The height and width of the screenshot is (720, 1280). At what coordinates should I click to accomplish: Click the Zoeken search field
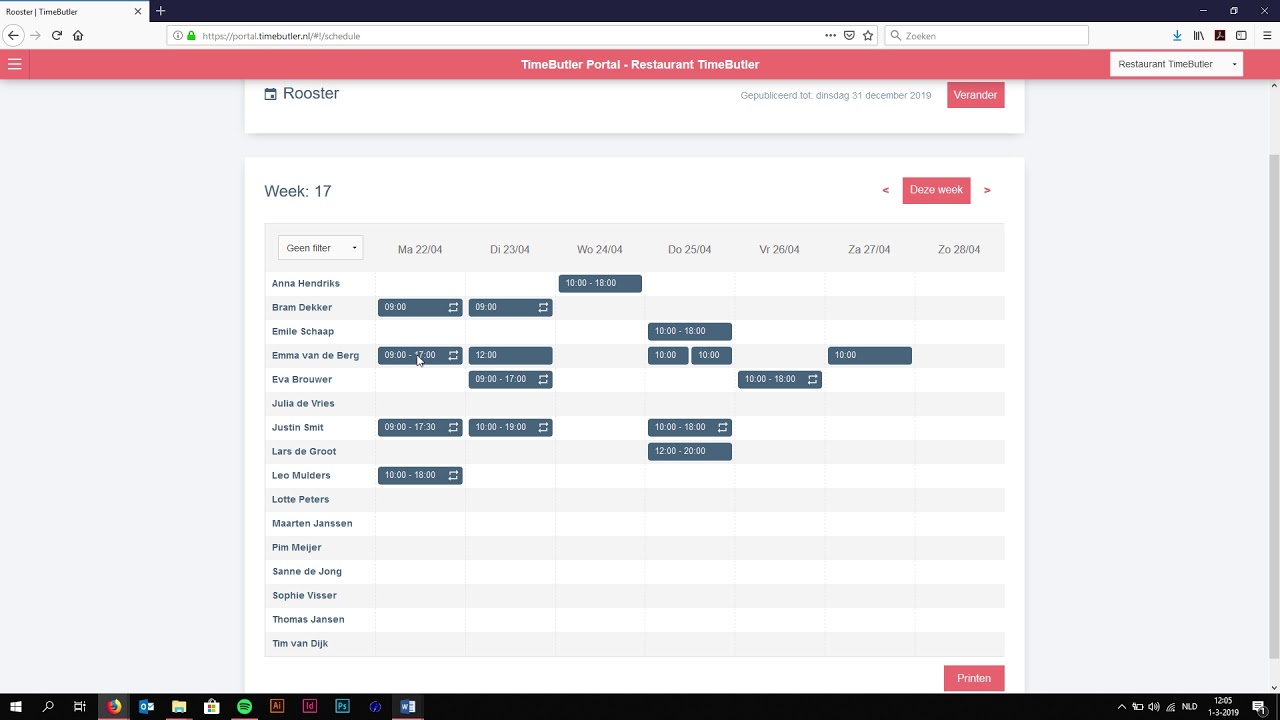[x=986, y=35]
